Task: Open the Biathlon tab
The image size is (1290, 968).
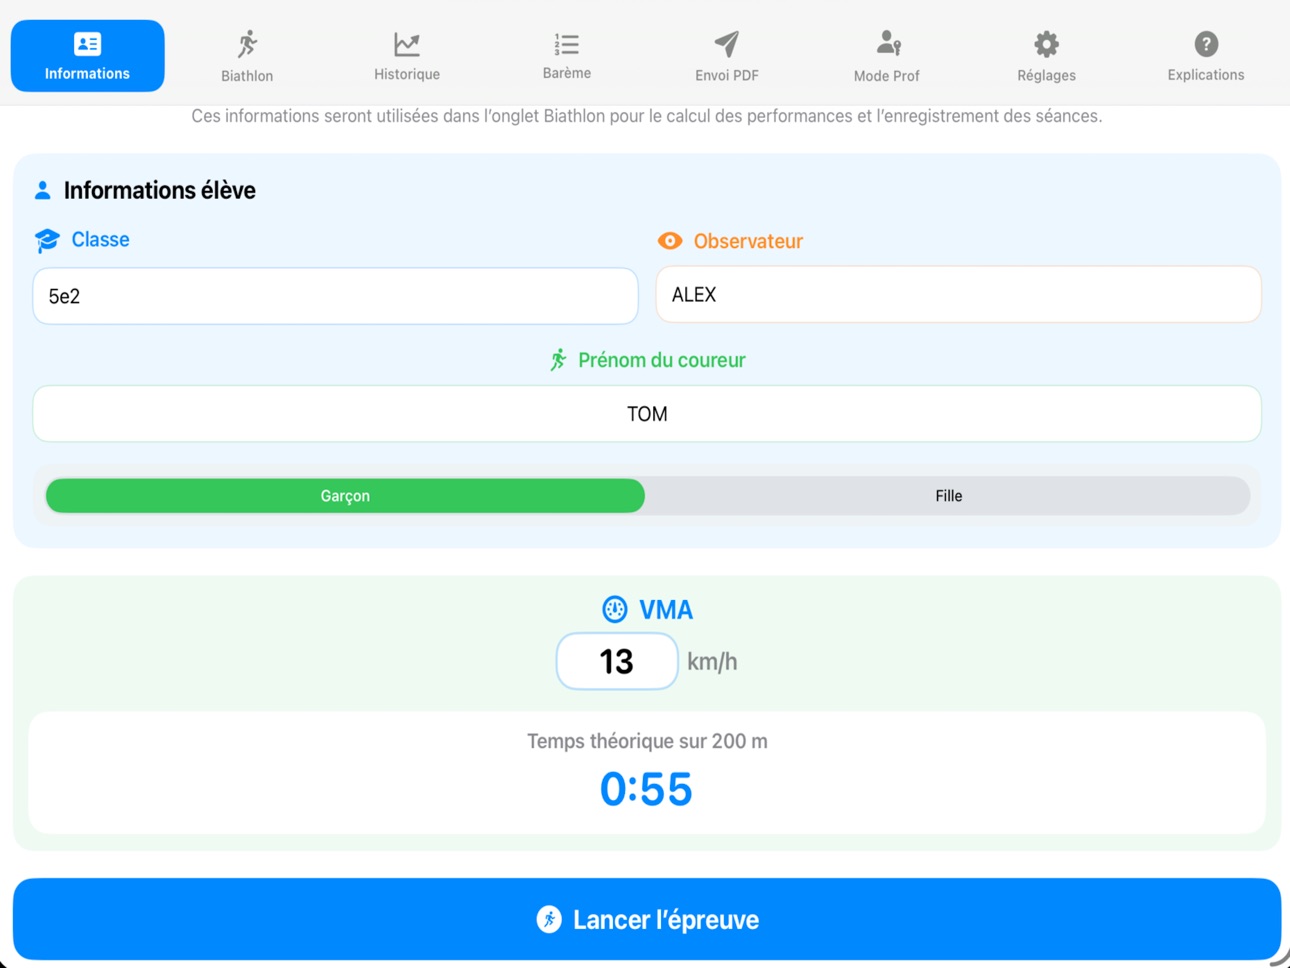Action: click(247, 56)
